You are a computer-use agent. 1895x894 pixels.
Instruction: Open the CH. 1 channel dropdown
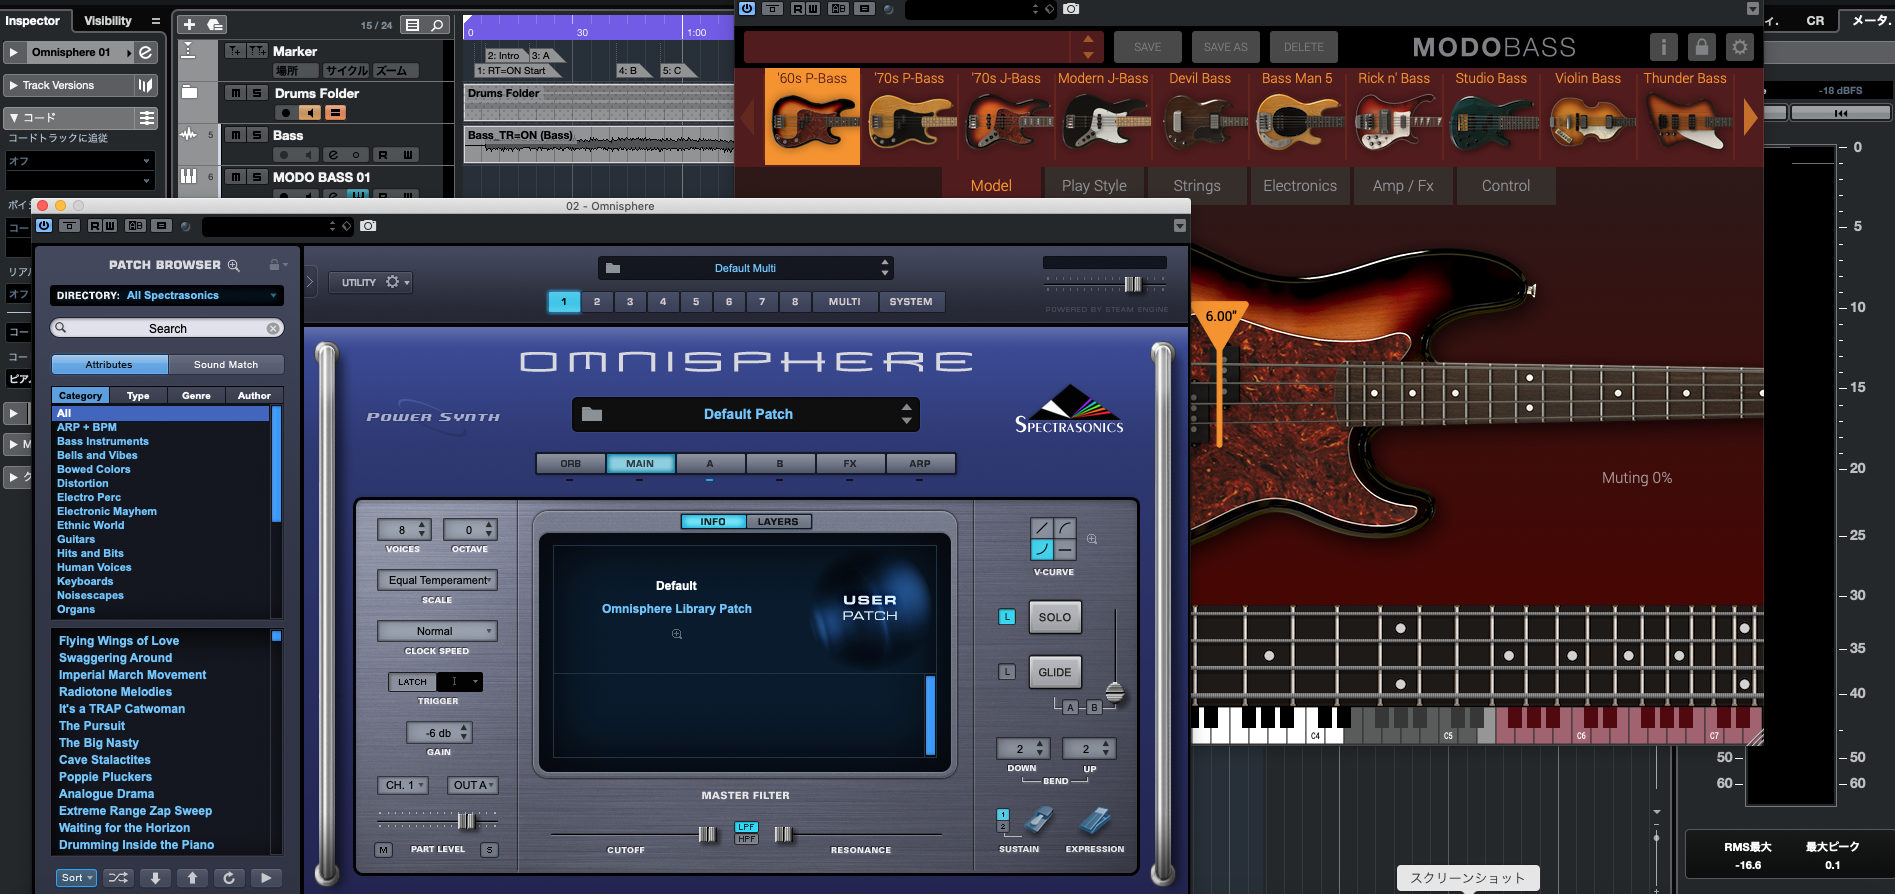point(404,785)
